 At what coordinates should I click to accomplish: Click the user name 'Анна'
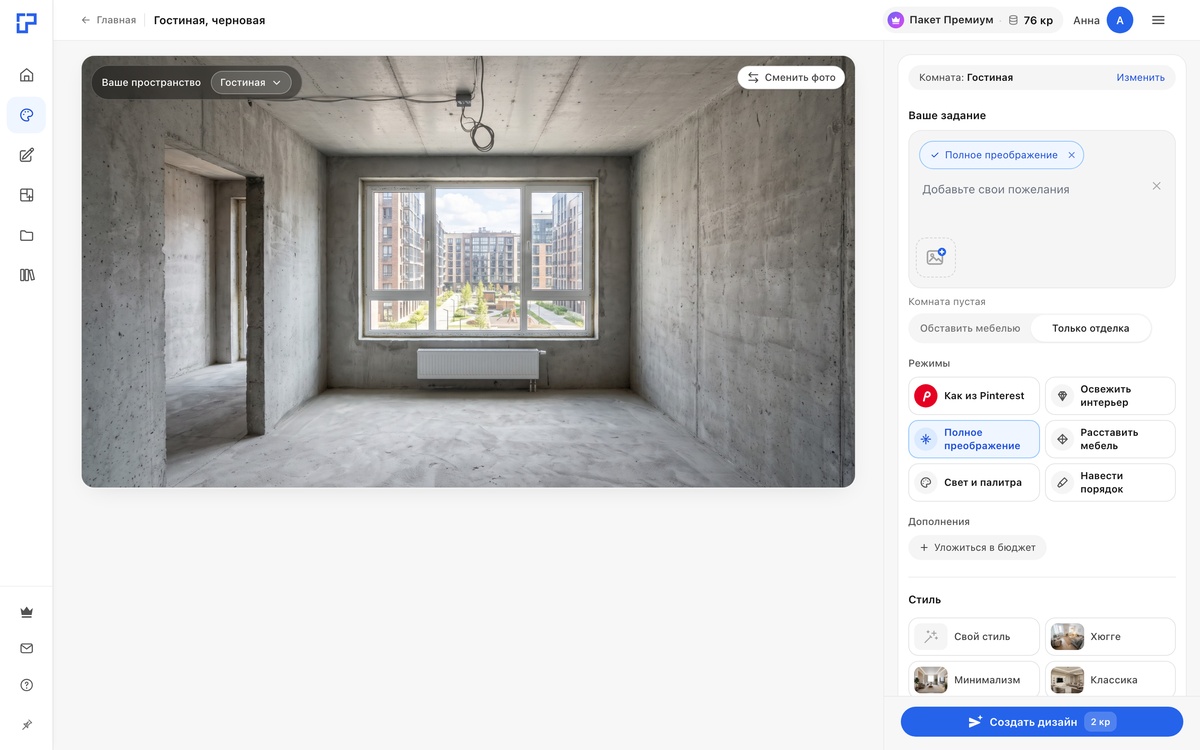tap(1086, 20)
